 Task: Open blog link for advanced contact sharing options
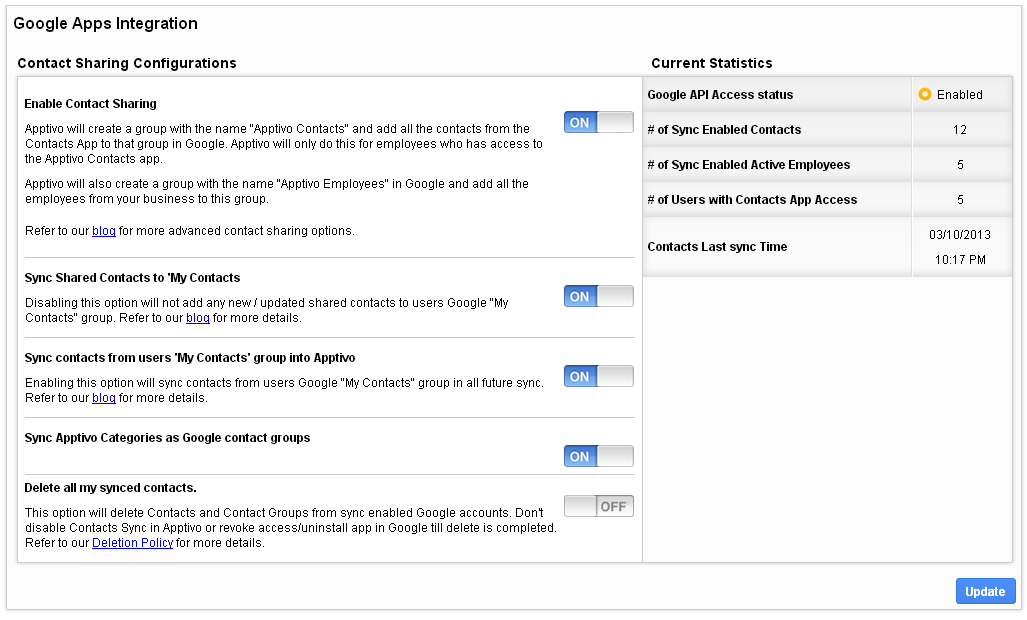click(x=104, y=231)
